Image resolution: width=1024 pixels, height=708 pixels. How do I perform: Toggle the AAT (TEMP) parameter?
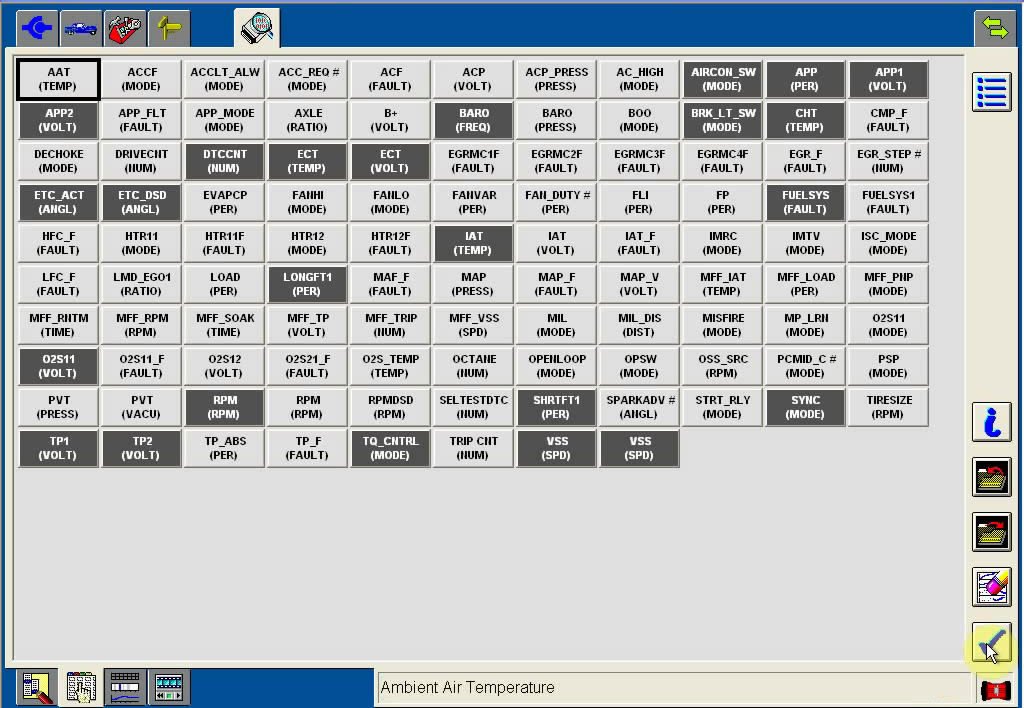(58, 80)
